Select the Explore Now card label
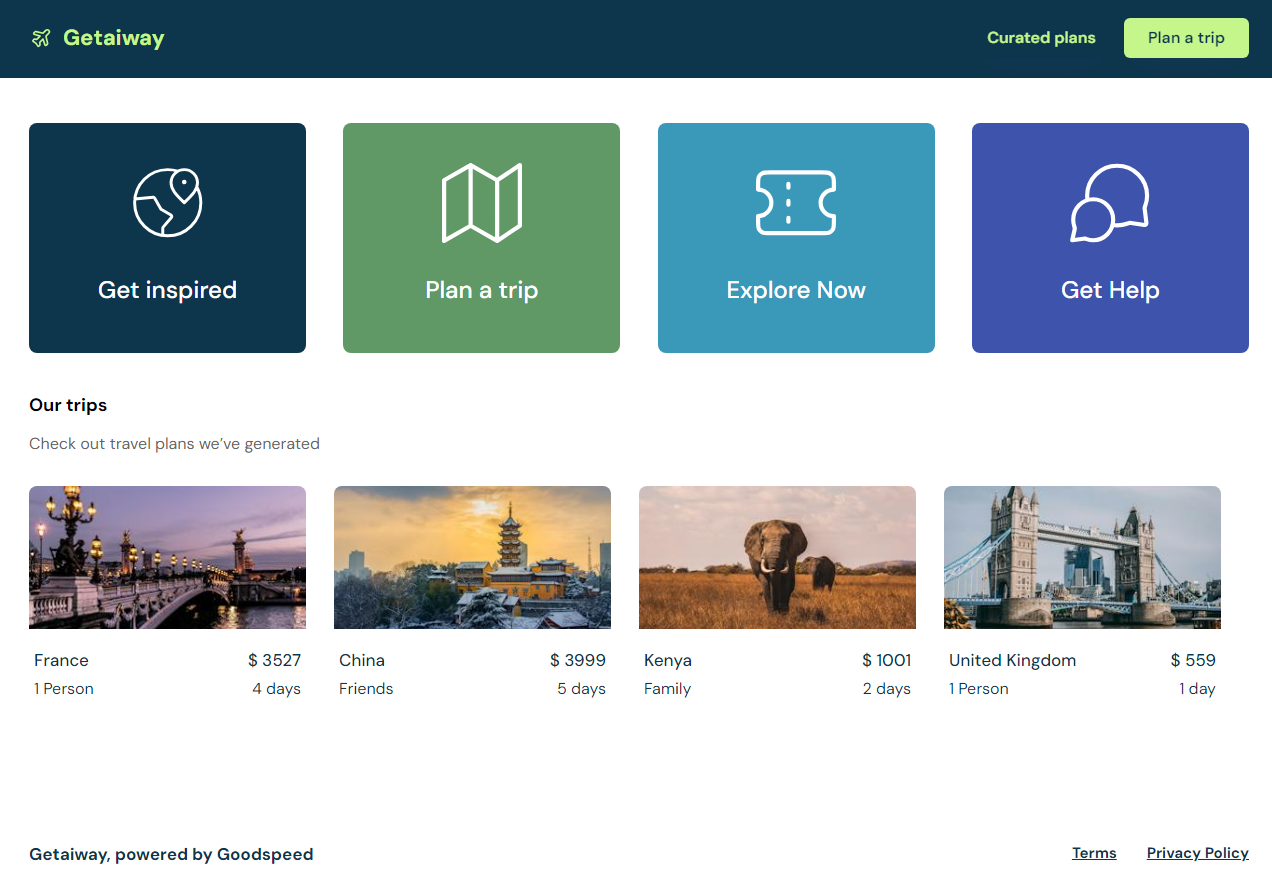The width and height of the screenshot is (1272, 890). 796,290
